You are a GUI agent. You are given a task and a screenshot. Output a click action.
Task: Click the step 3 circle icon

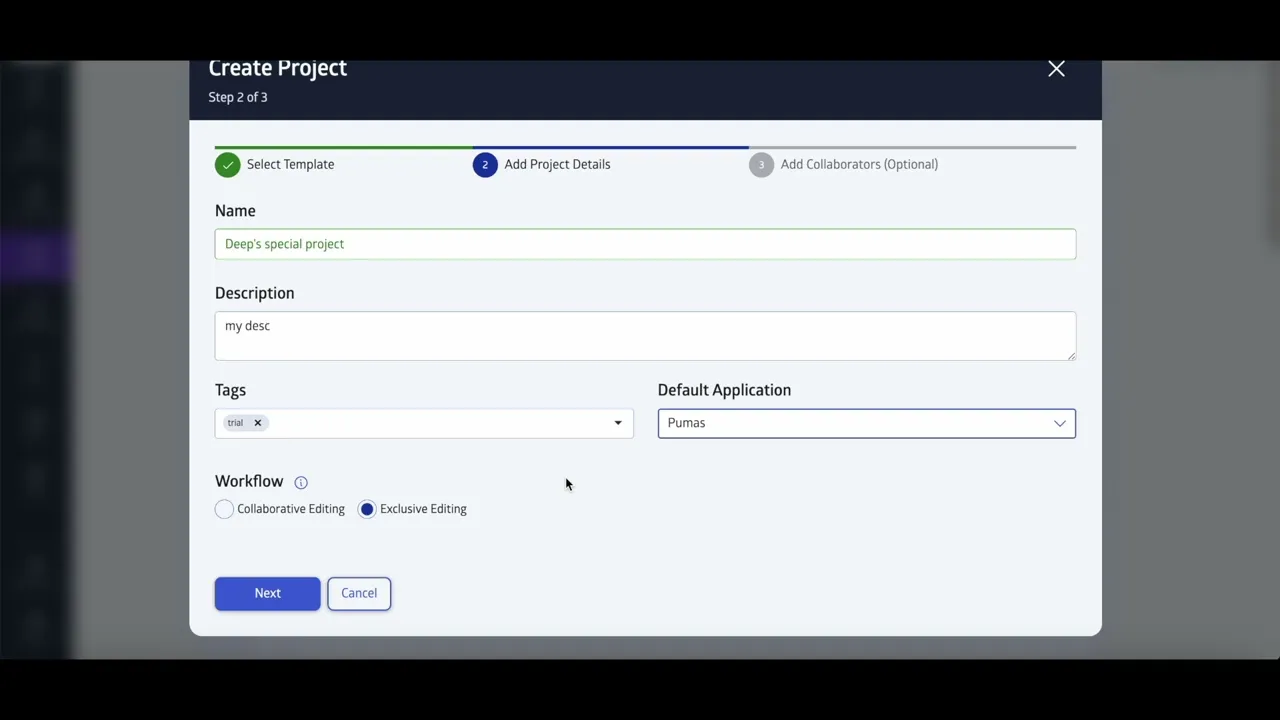click(761, 165)
